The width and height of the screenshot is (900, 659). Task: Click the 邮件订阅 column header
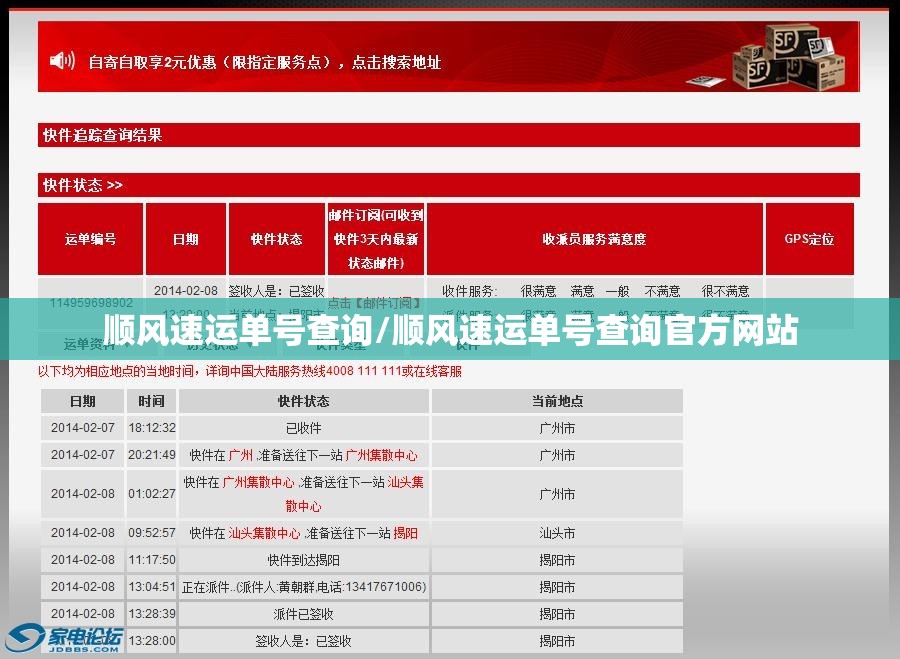[x=375, y=239]
